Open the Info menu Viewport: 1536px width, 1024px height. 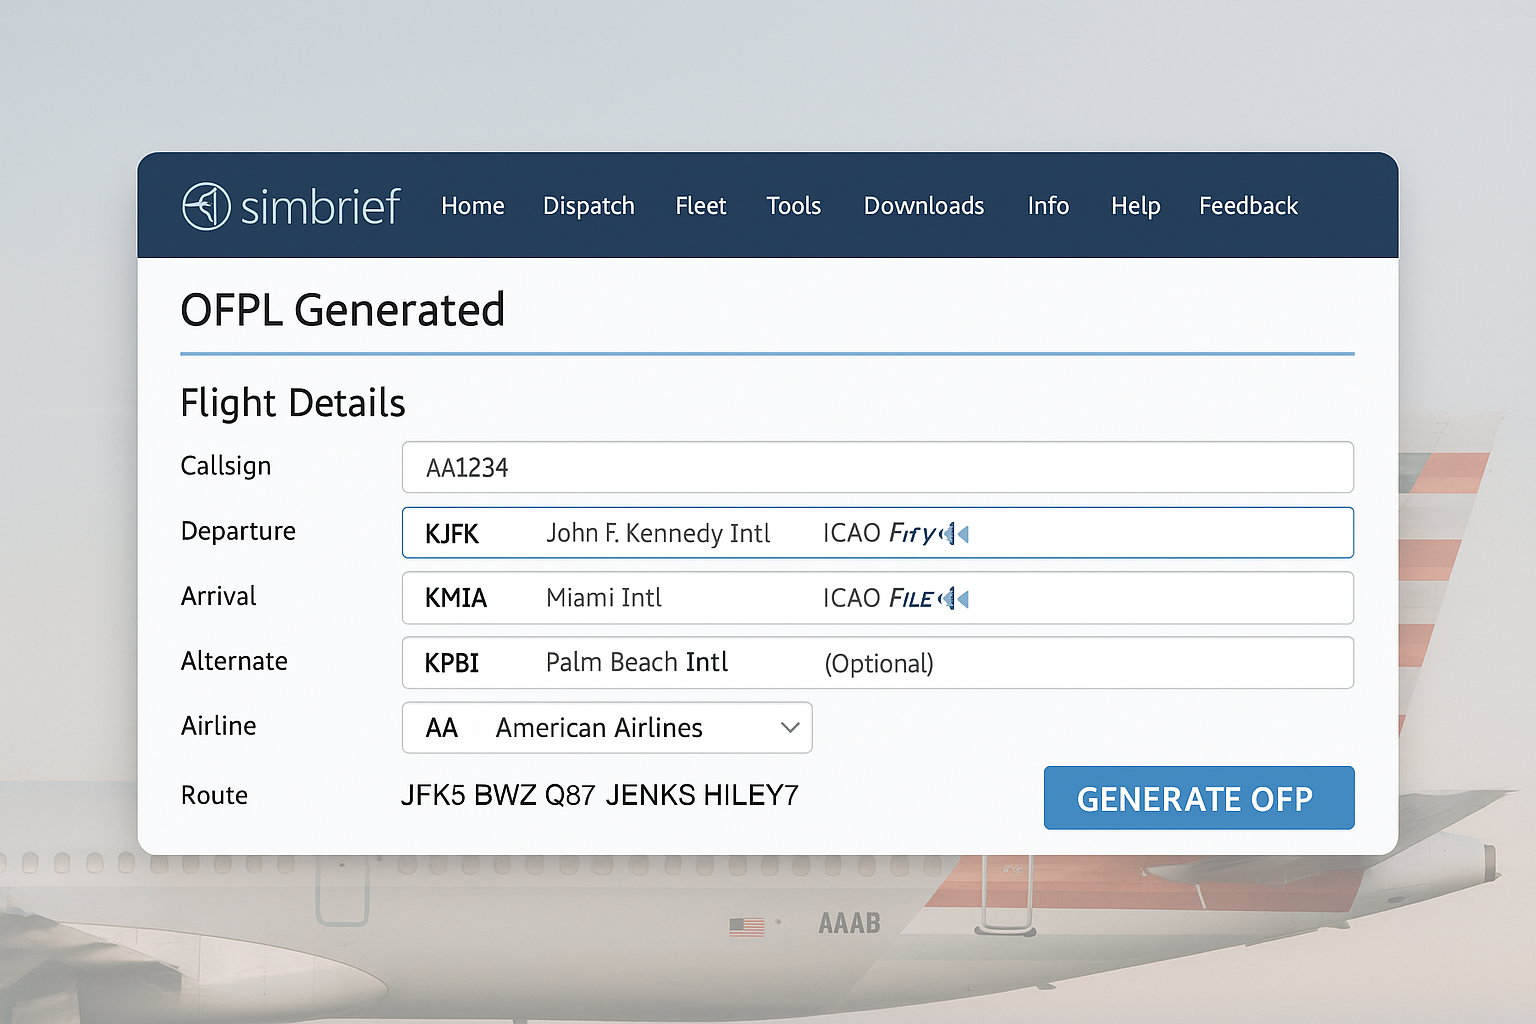1048,206
